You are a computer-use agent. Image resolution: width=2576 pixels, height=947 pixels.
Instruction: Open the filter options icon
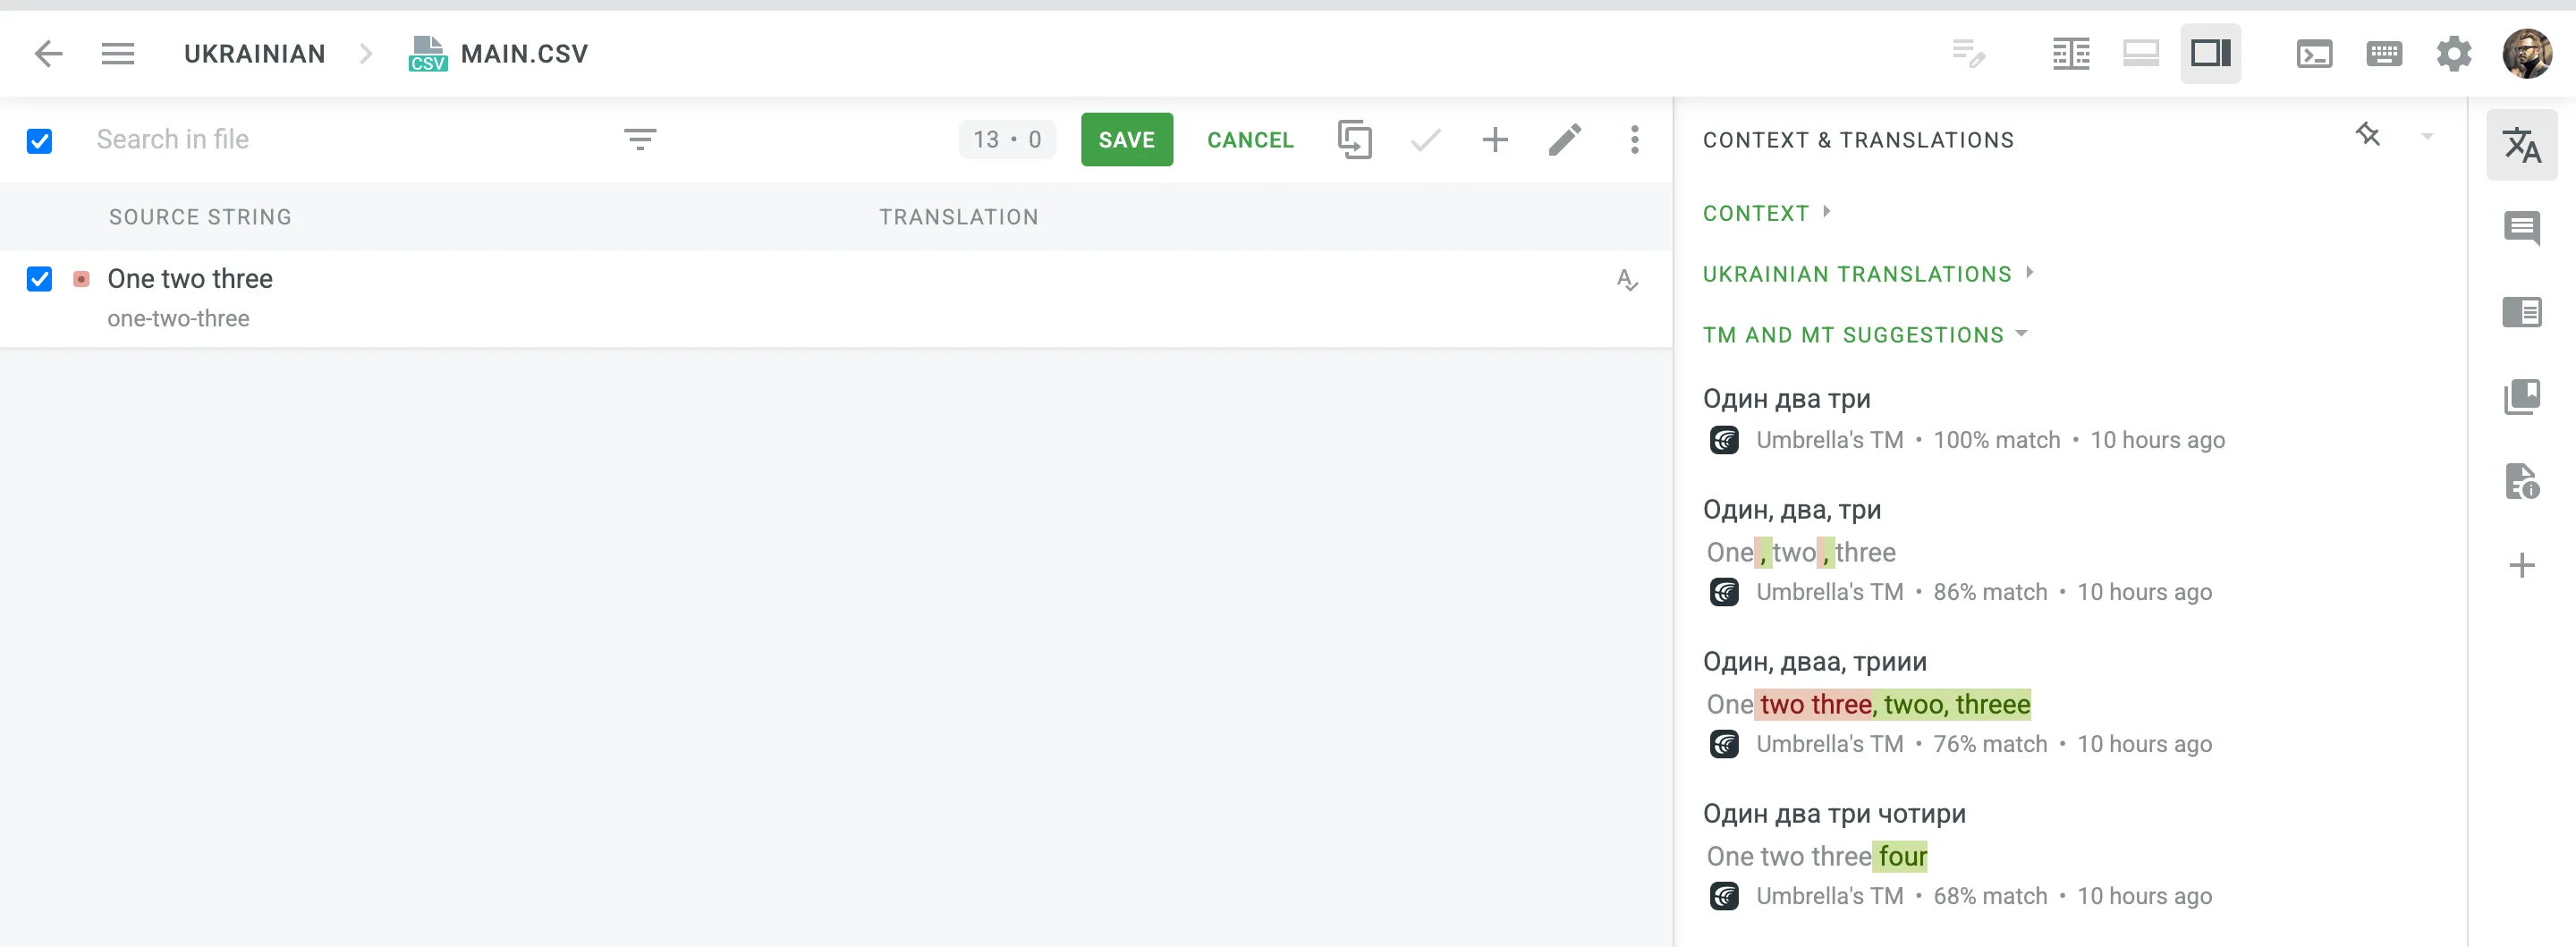(x=640, y=139)
